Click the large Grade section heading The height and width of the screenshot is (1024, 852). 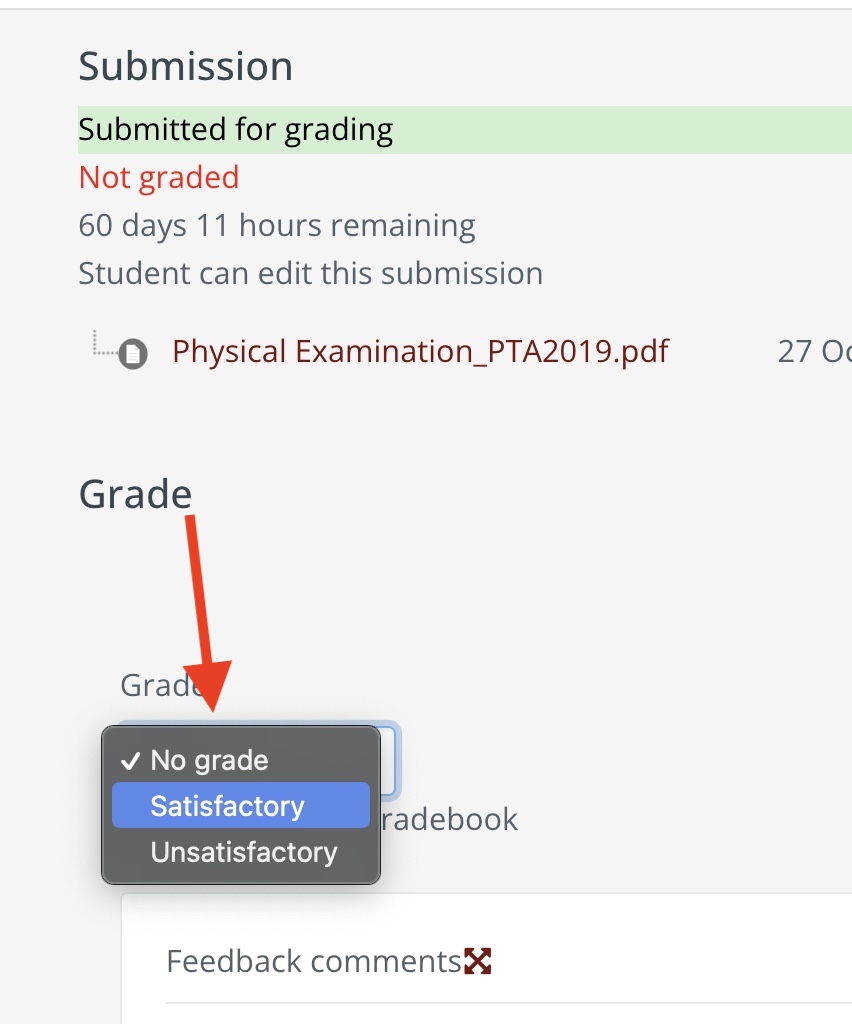135,494
